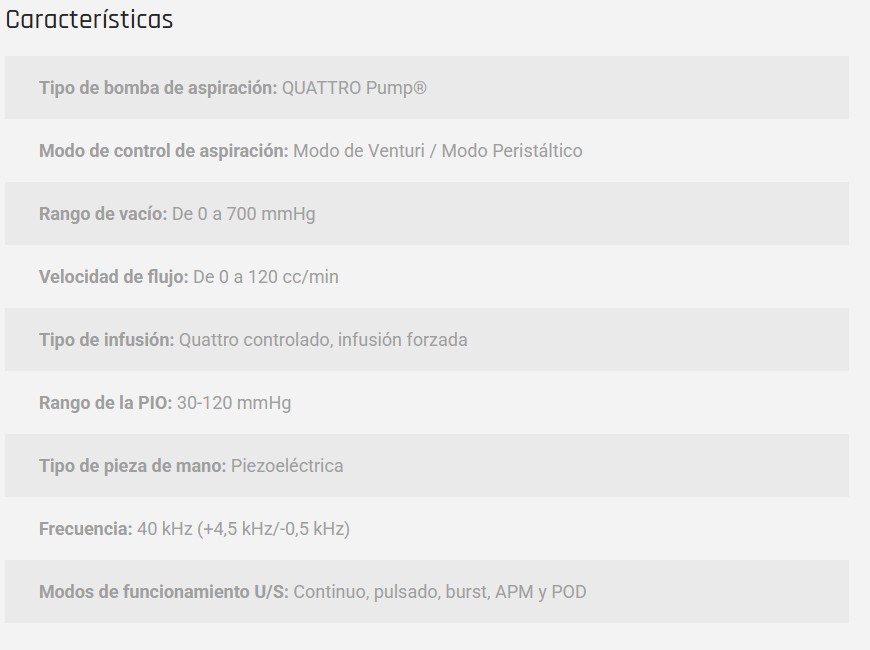Select the Modos de funcionamiento U/S label
870x650 pixels.
coord(164,592)
